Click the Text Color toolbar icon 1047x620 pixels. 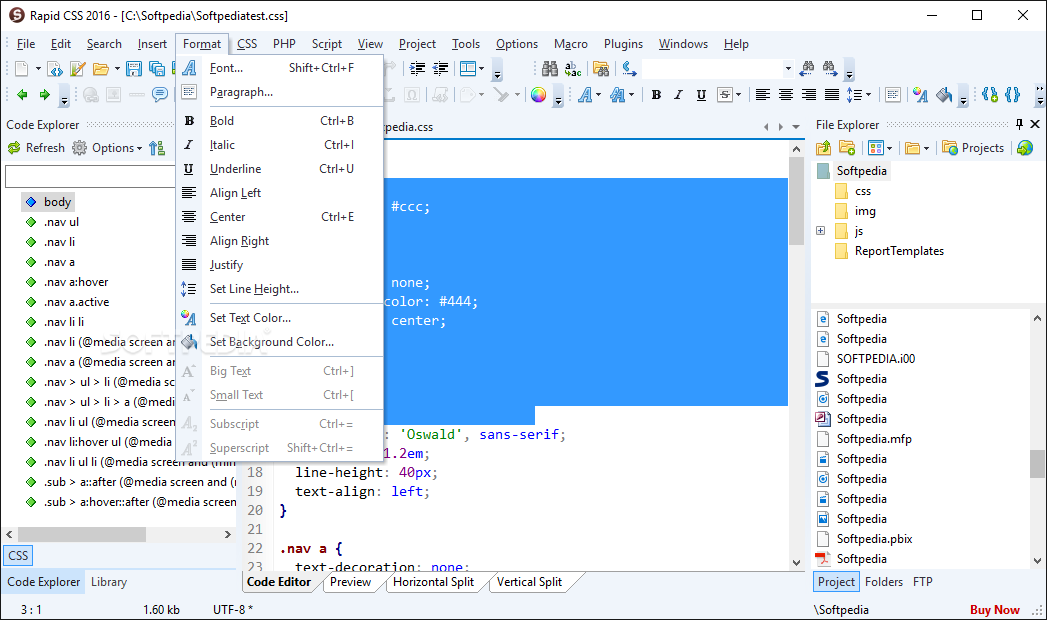[x=920, y=95]
